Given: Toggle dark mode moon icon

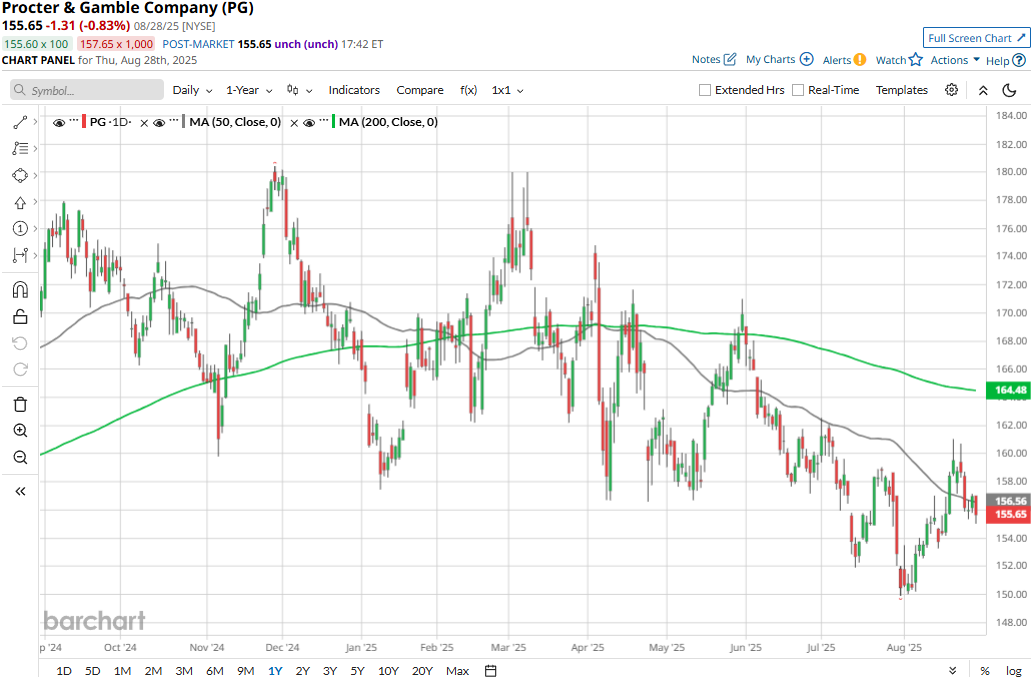Looking at the screenshot, I should pyautogui.click(x=1009, y=90).
